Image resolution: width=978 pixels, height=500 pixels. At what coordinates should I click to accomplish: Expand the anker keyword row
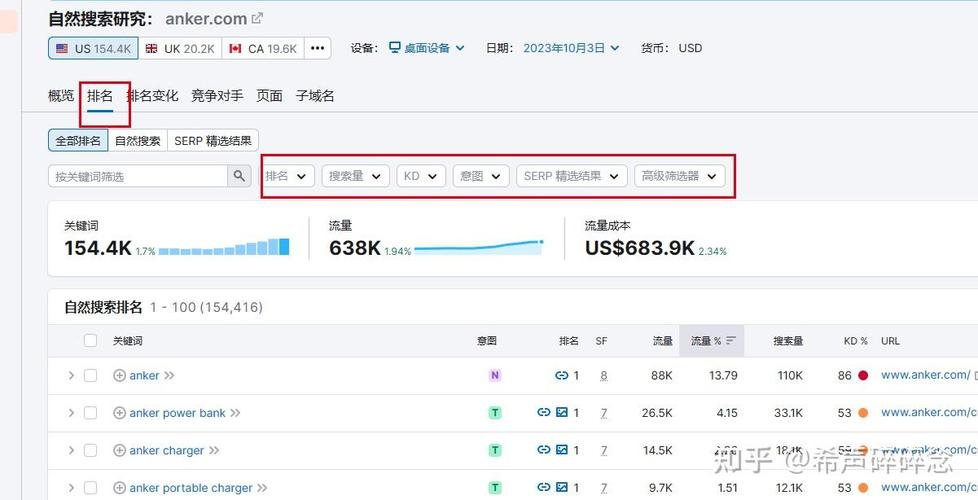(71, 375)
